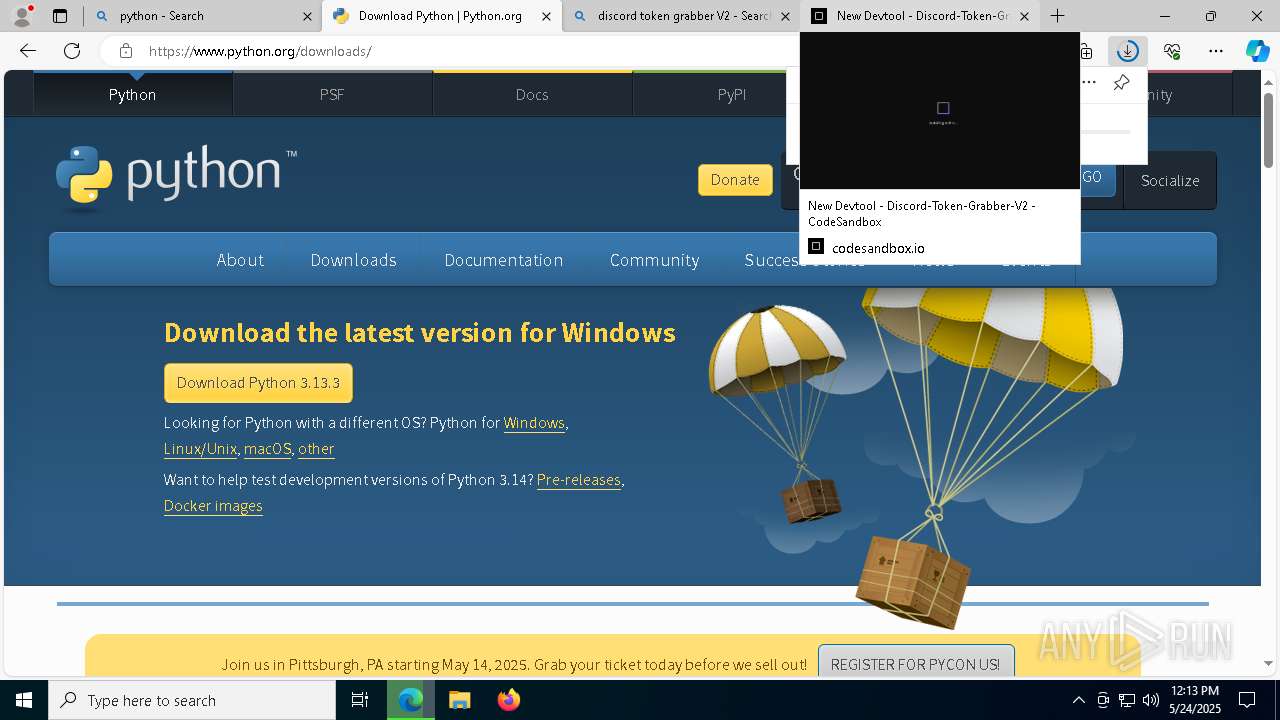1280x720 pixels.
Task: Follow the Linux/Unix link
Action: 200,449
